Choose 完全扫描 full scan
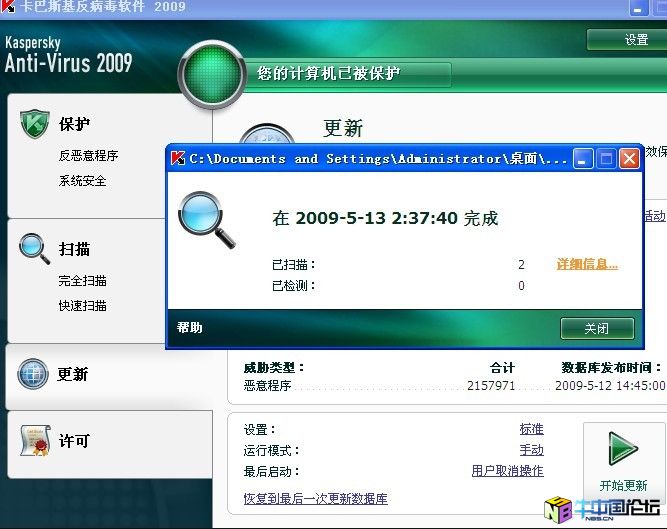 83,281
